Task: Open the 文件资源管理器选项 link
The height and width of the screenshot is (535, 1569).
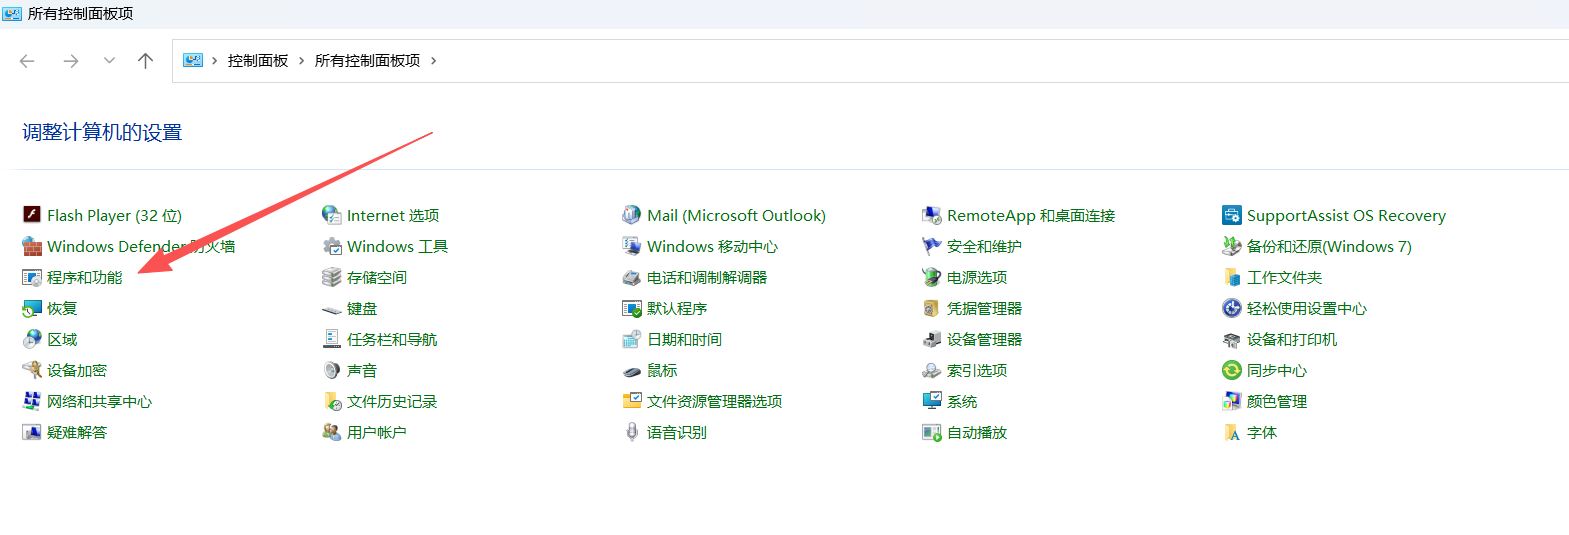Action: [715, 401]
